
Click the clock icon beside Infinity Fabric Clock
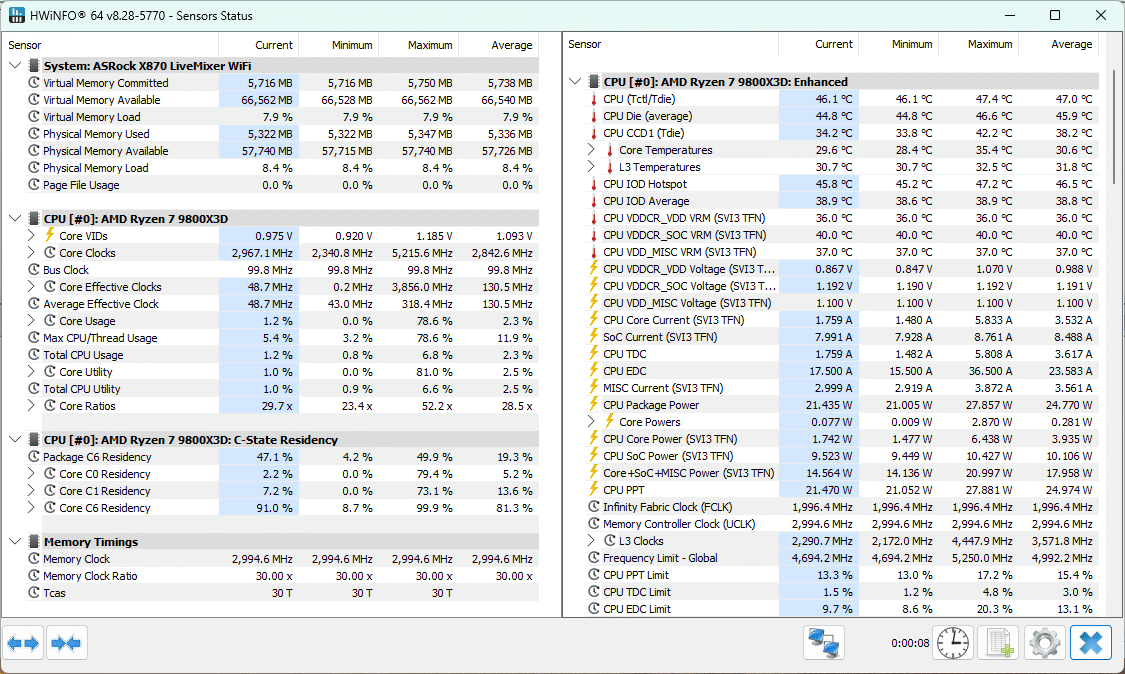click(x=593, y=506)
